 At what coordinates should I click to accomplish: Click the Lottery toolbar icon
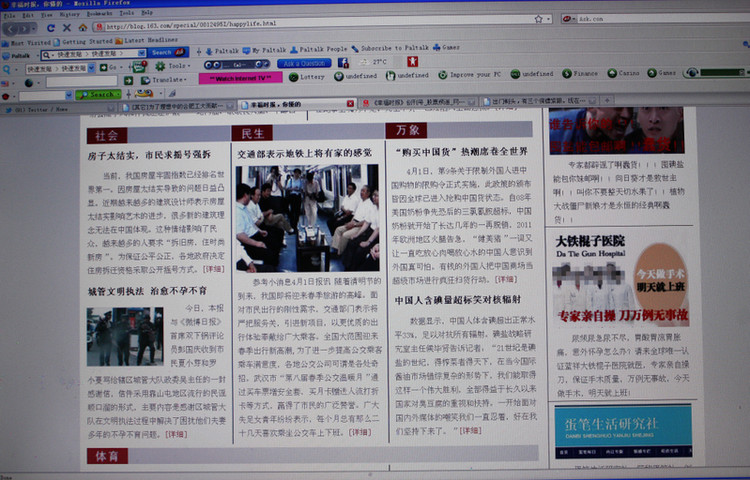pyautogui.click(x=312, y=75)
